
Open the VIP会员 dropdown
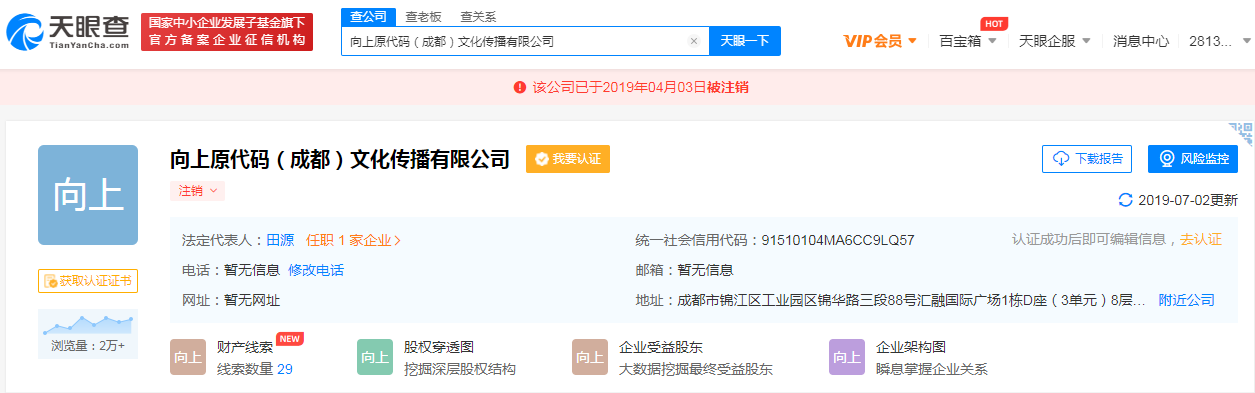(x=880, y=41)
